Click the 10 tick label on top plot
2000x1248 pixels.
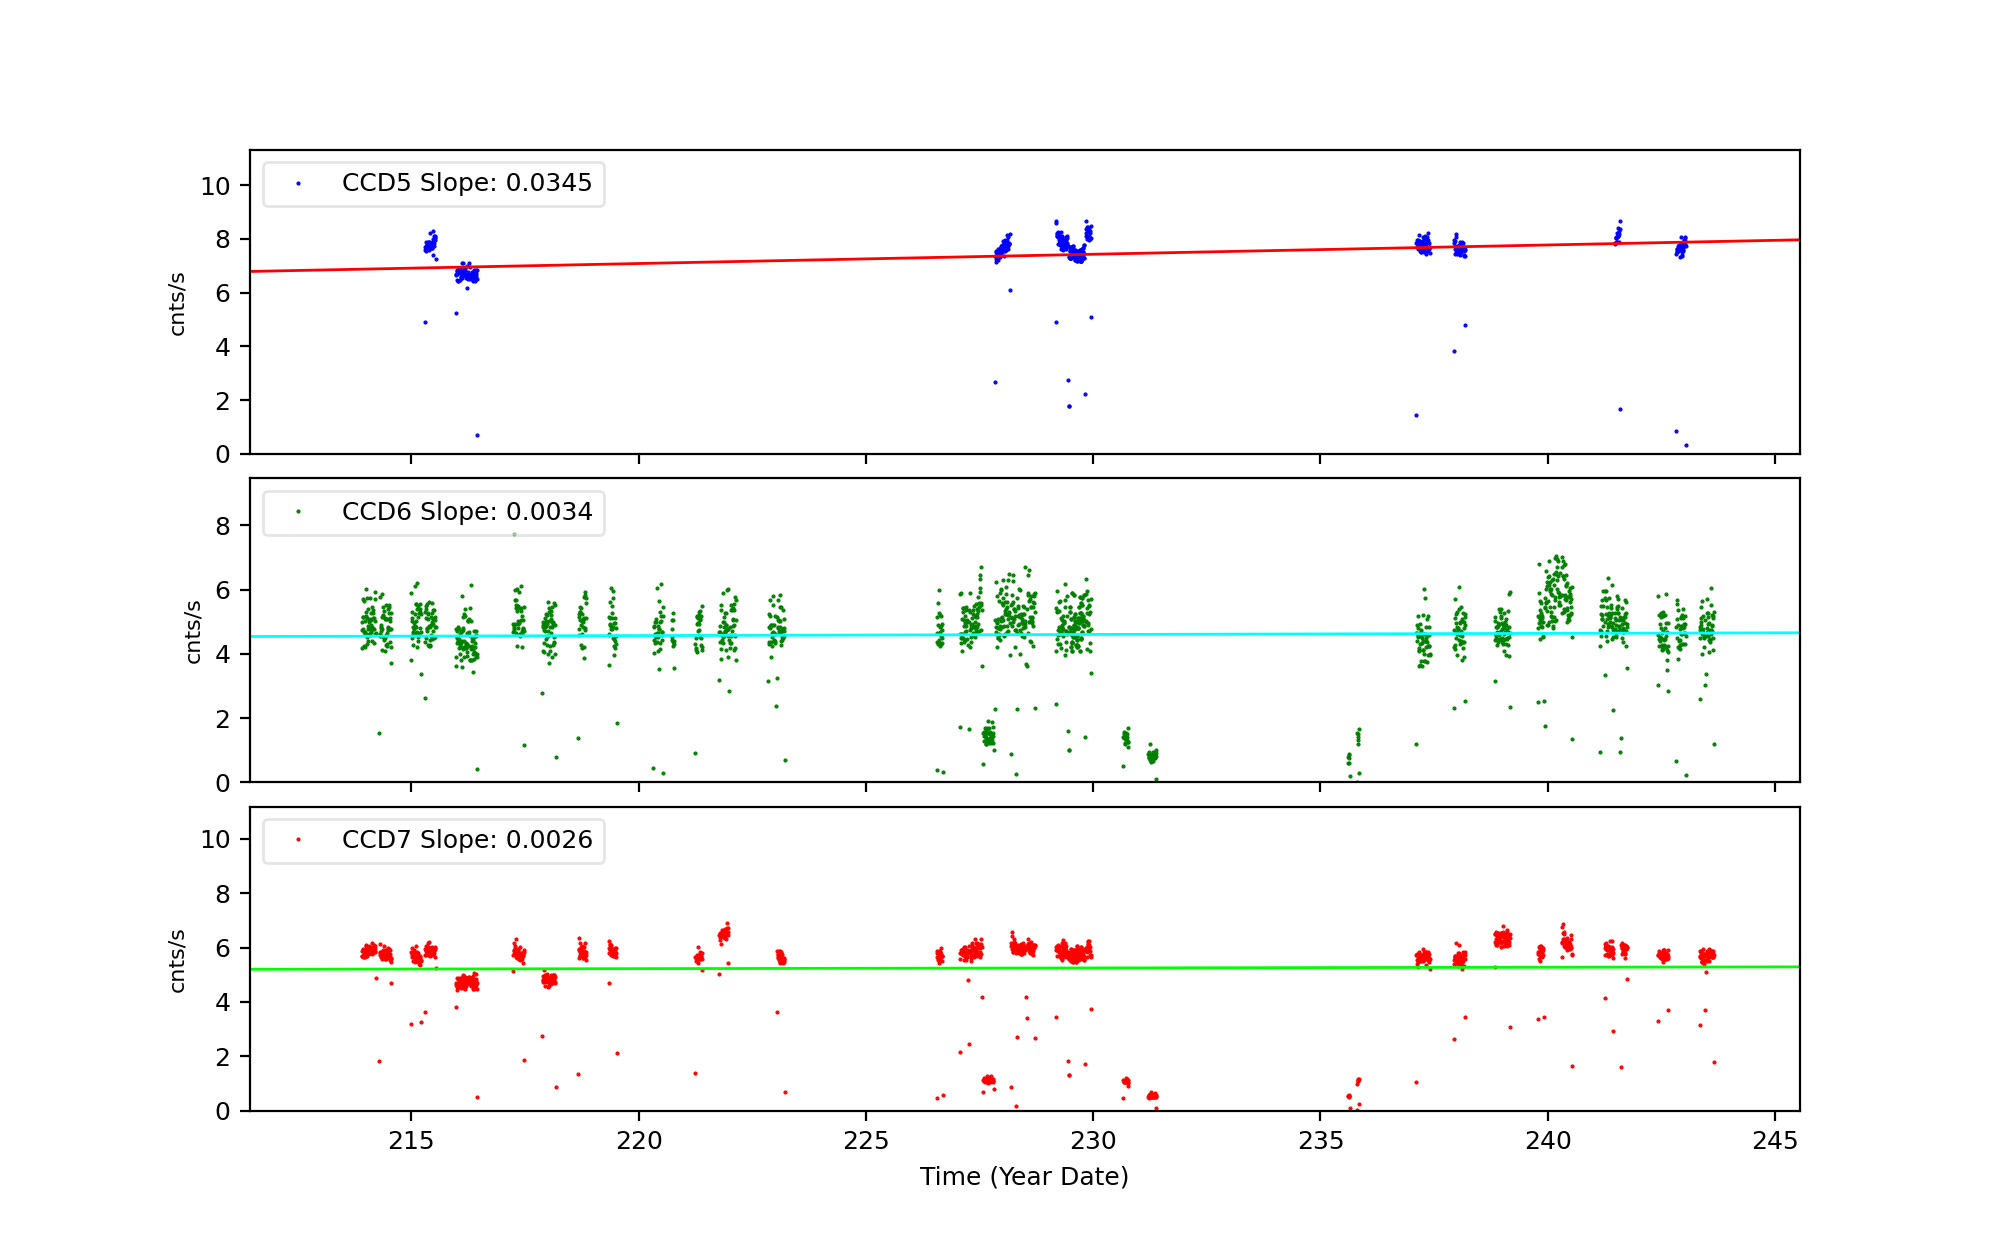pos(215,186)
